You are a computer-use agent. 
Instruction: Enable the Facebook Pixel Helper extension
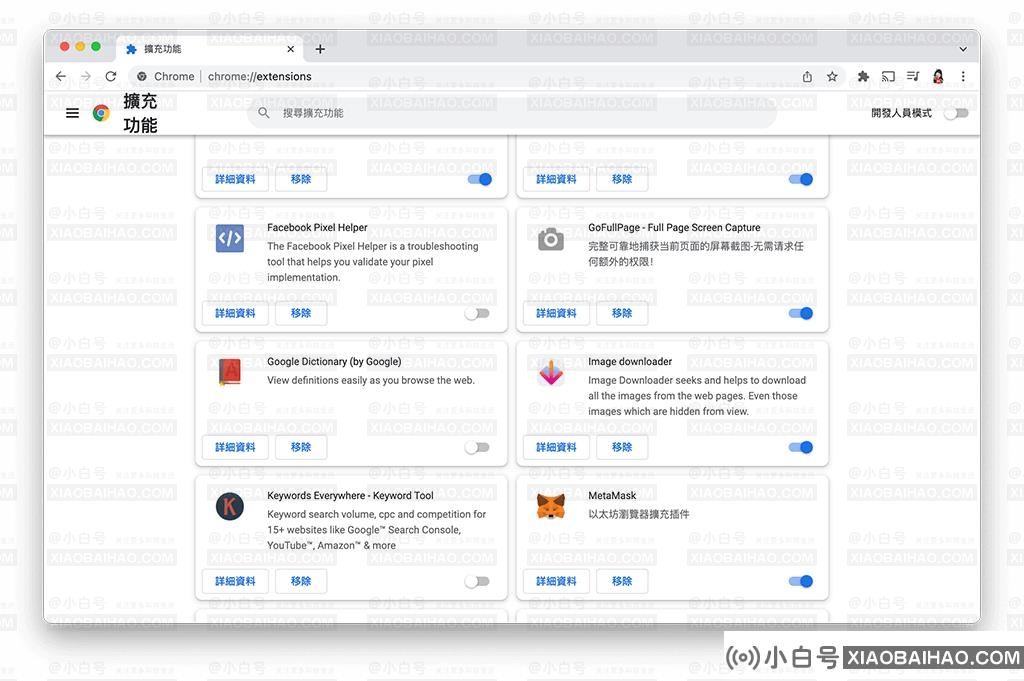click(477, 313)
